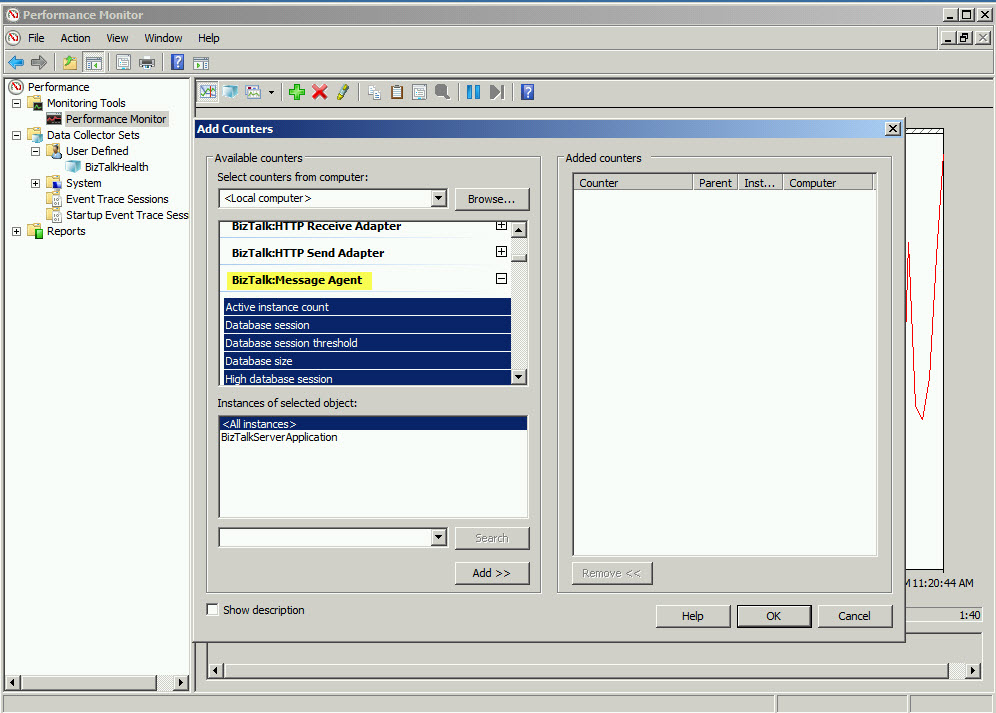996x713 pixels.
Task: Click the Paste Counter List clipboard icon
Action: pos(397,92)
